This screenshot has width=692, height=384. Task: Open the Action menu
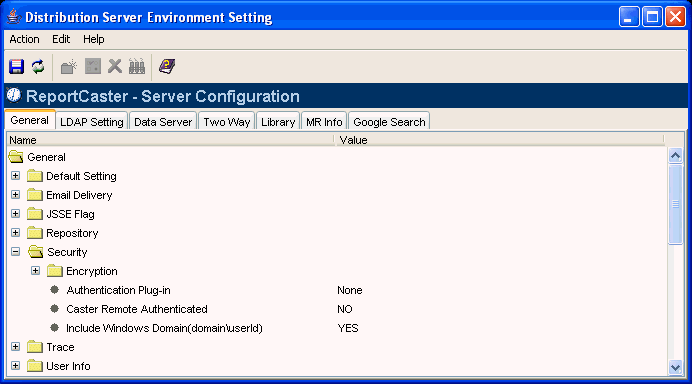coord(24,39)
